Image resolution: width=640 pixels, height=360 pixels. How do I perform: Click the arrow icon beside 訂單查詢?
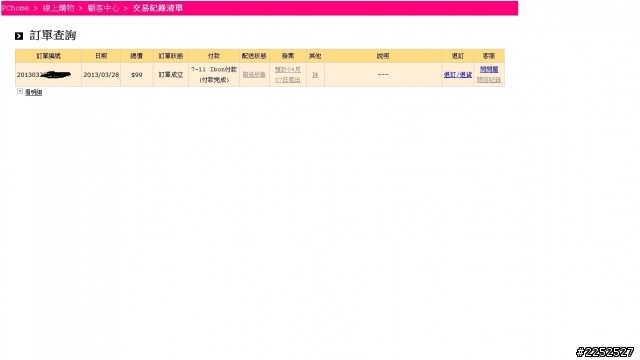point(19,36)
